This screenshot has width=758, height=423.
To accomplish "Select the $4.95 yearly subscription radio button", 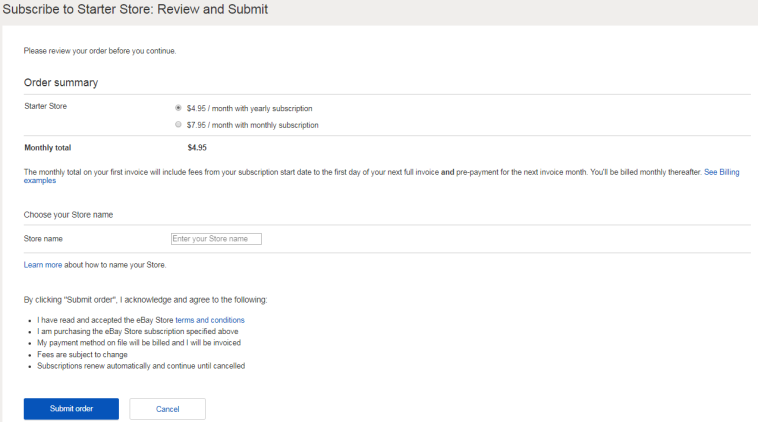I will tap(178, 107).
